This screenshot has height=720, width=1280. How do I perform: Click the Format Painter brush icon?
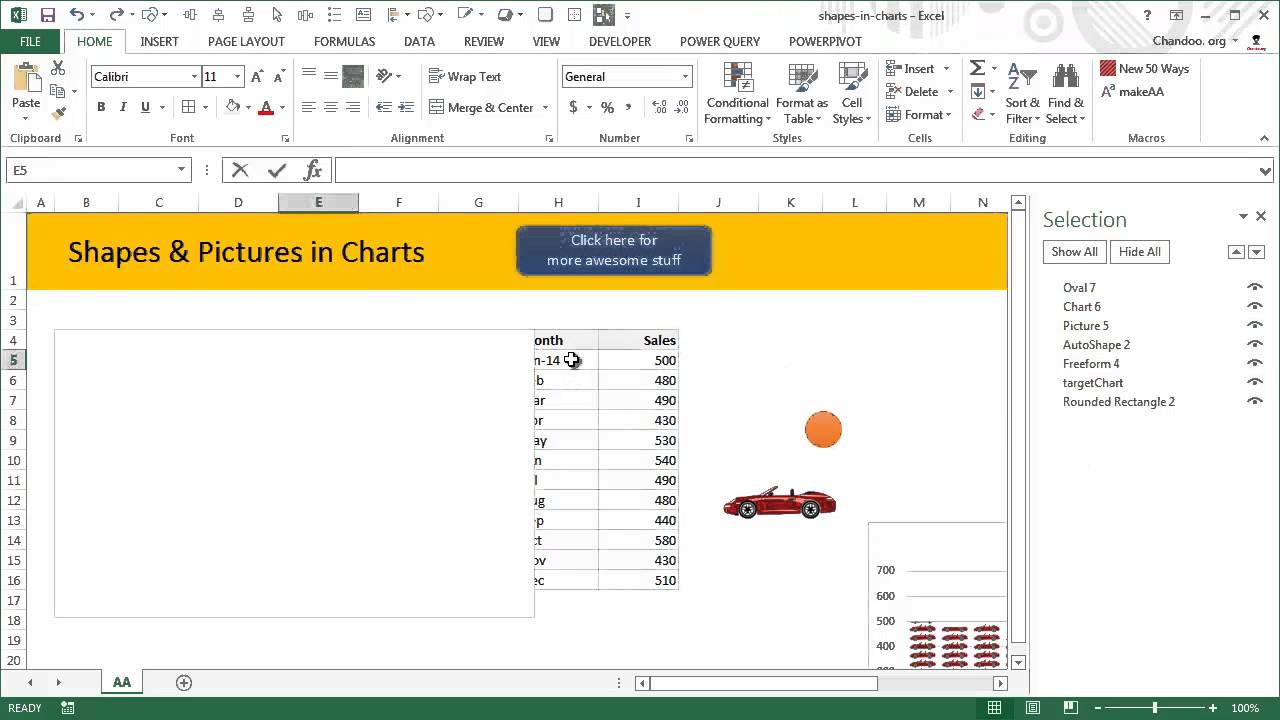pos(58,114)
